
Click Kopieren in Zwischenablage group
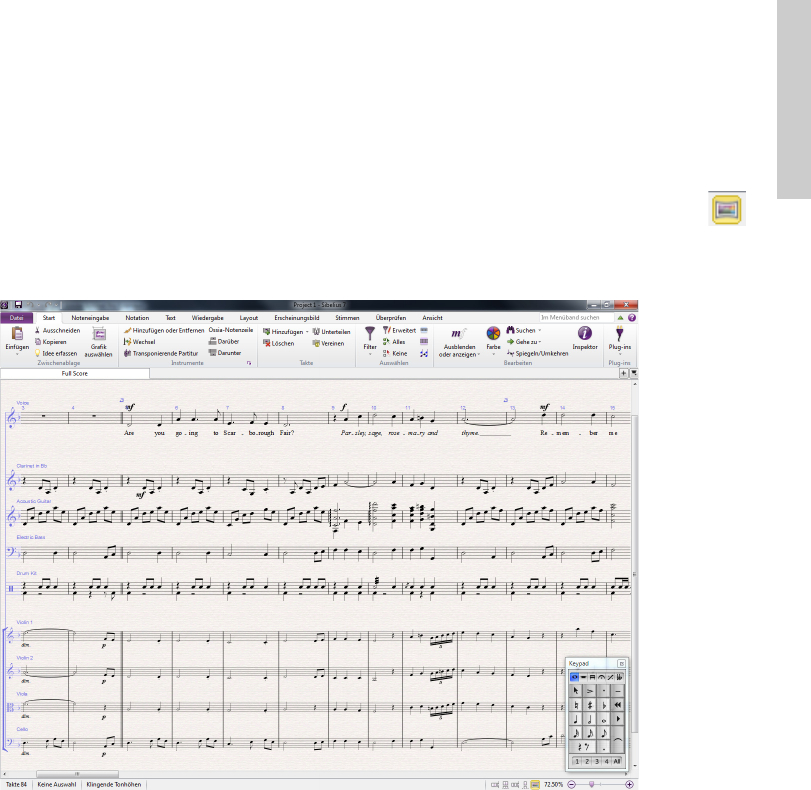tap(51, 342)
